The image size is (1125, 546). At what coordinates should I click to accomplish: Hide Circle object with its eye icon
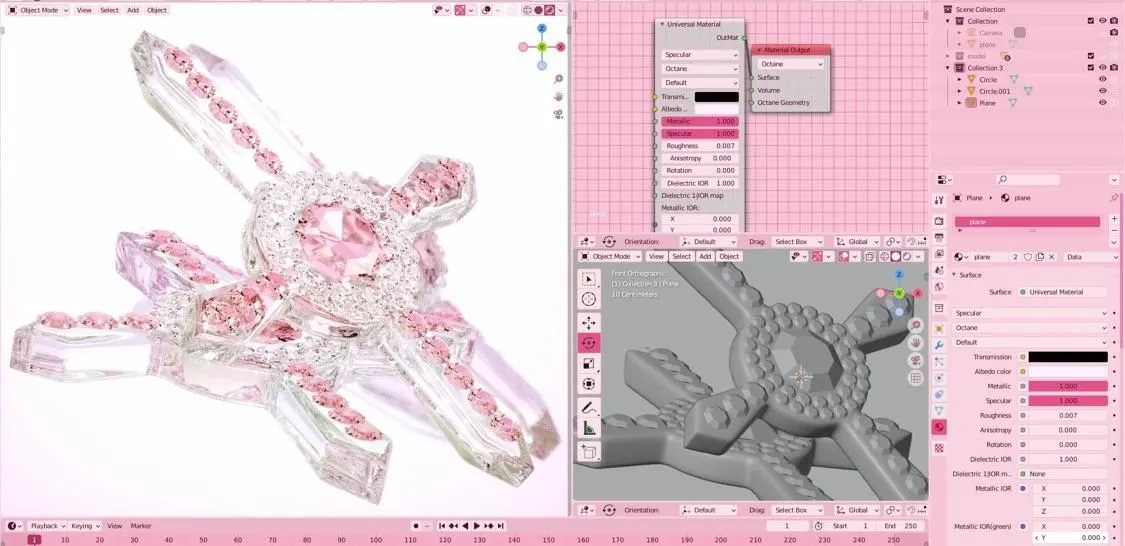(x=1103, y=80)
